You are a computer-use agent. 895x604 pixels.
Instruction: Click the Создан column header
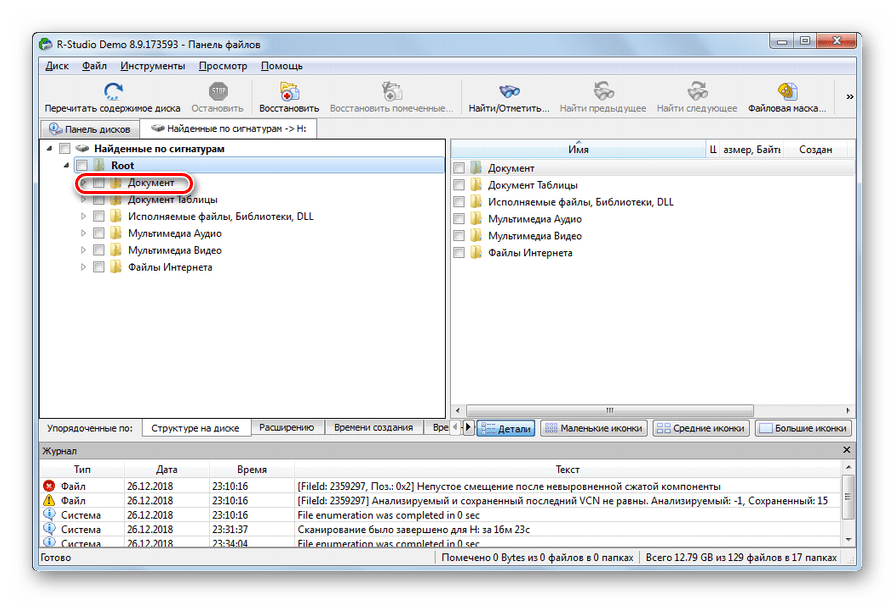[x=815, y=150]
